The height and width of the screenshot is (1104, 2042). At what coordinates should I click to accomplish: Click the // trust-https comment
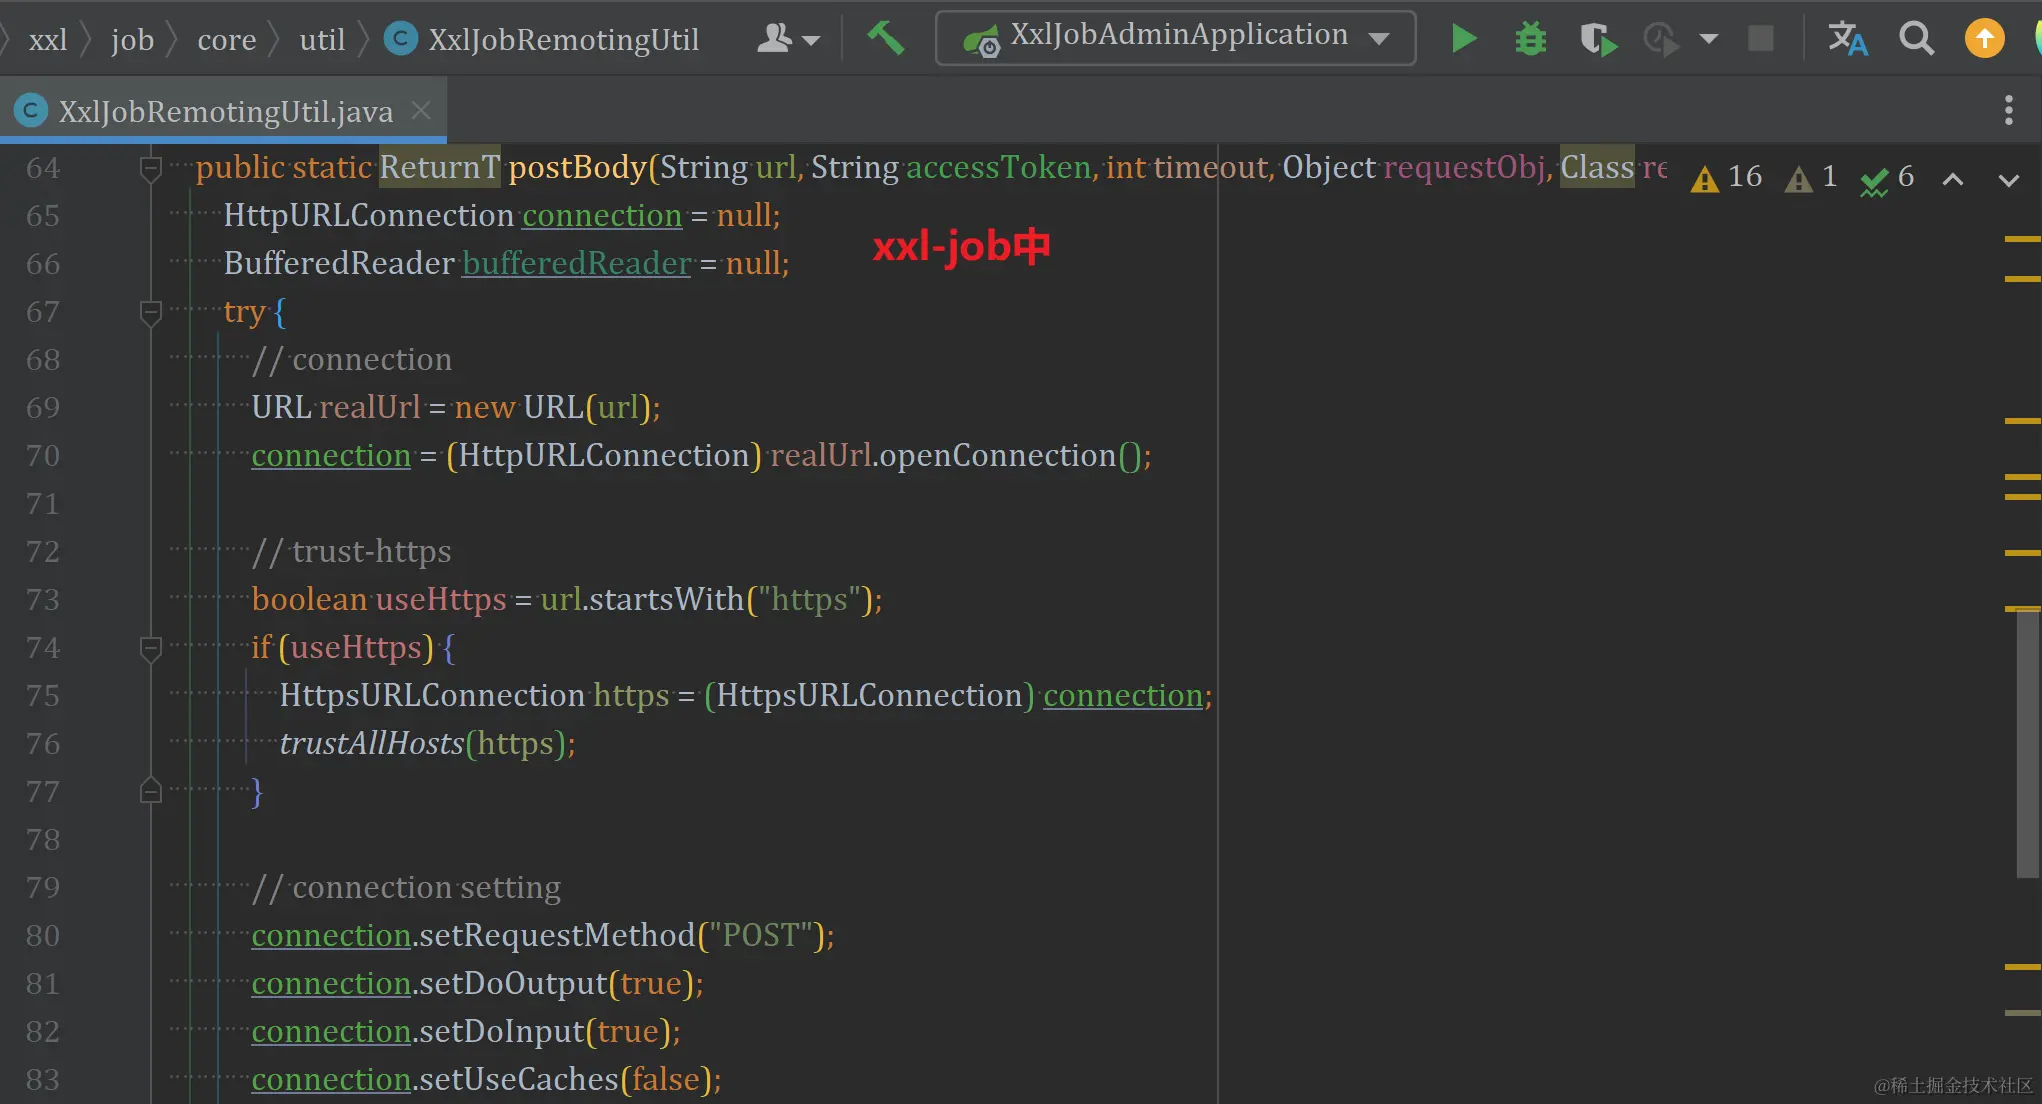[352, 551]
